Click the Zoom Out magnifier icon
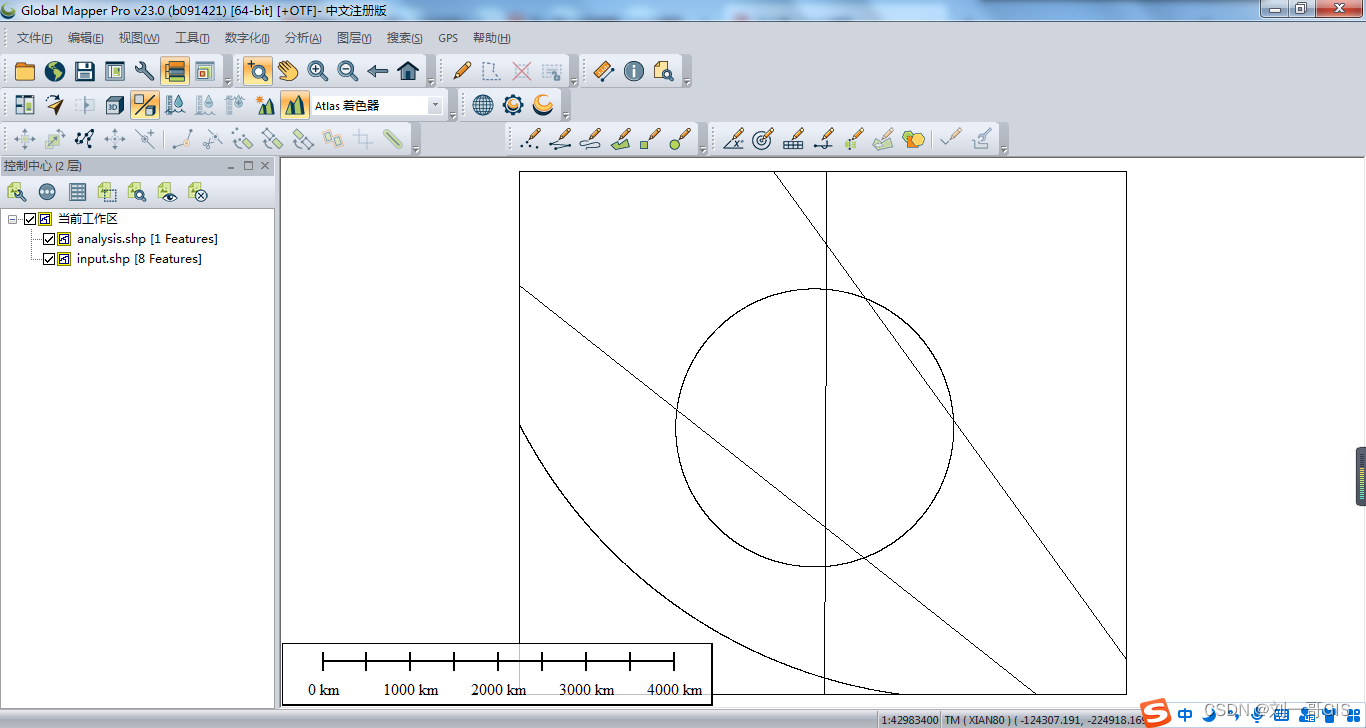1366x728 pixels. pyautogui.click(x=348, y=71)
